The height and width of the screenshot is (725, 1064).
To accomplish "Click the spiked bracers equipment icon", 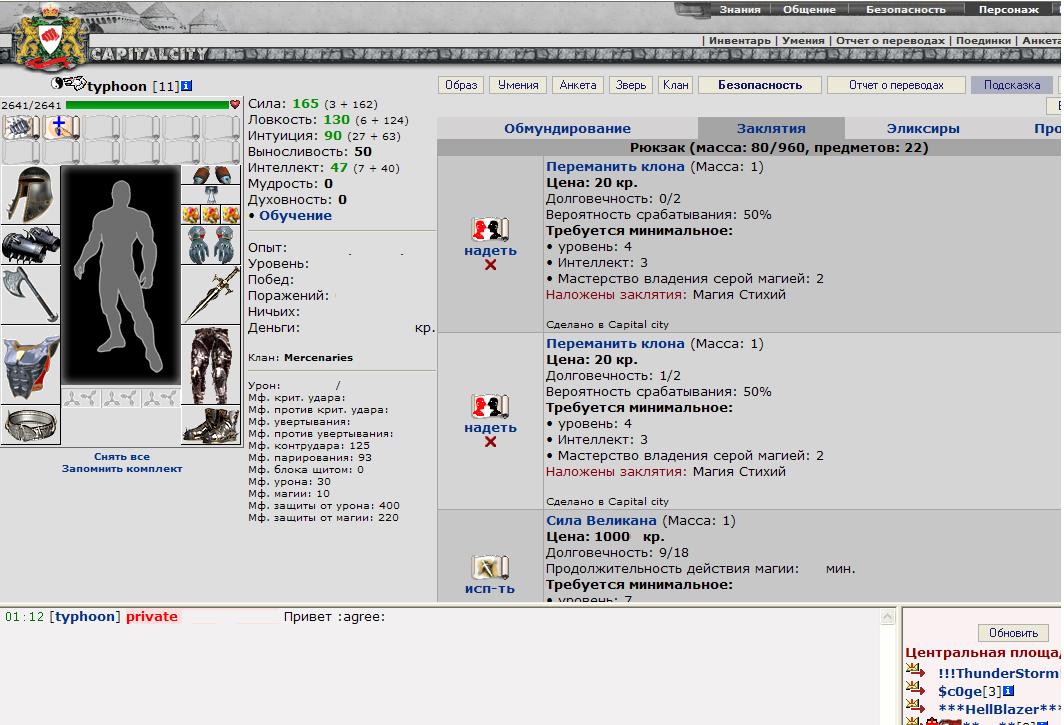I will [31, 245].
